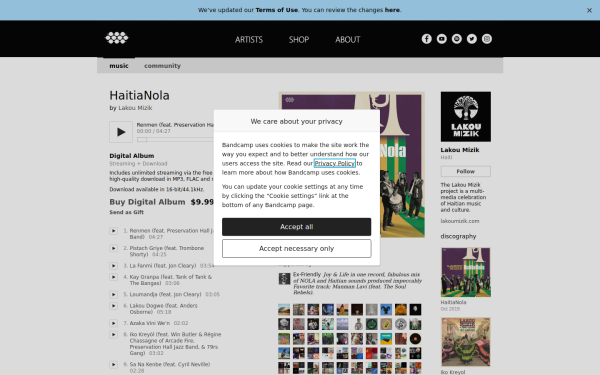Open the Lakou Mizik name link in the sidebar
This screenshot has width=600, height=375.
click(x=460, y=150)
